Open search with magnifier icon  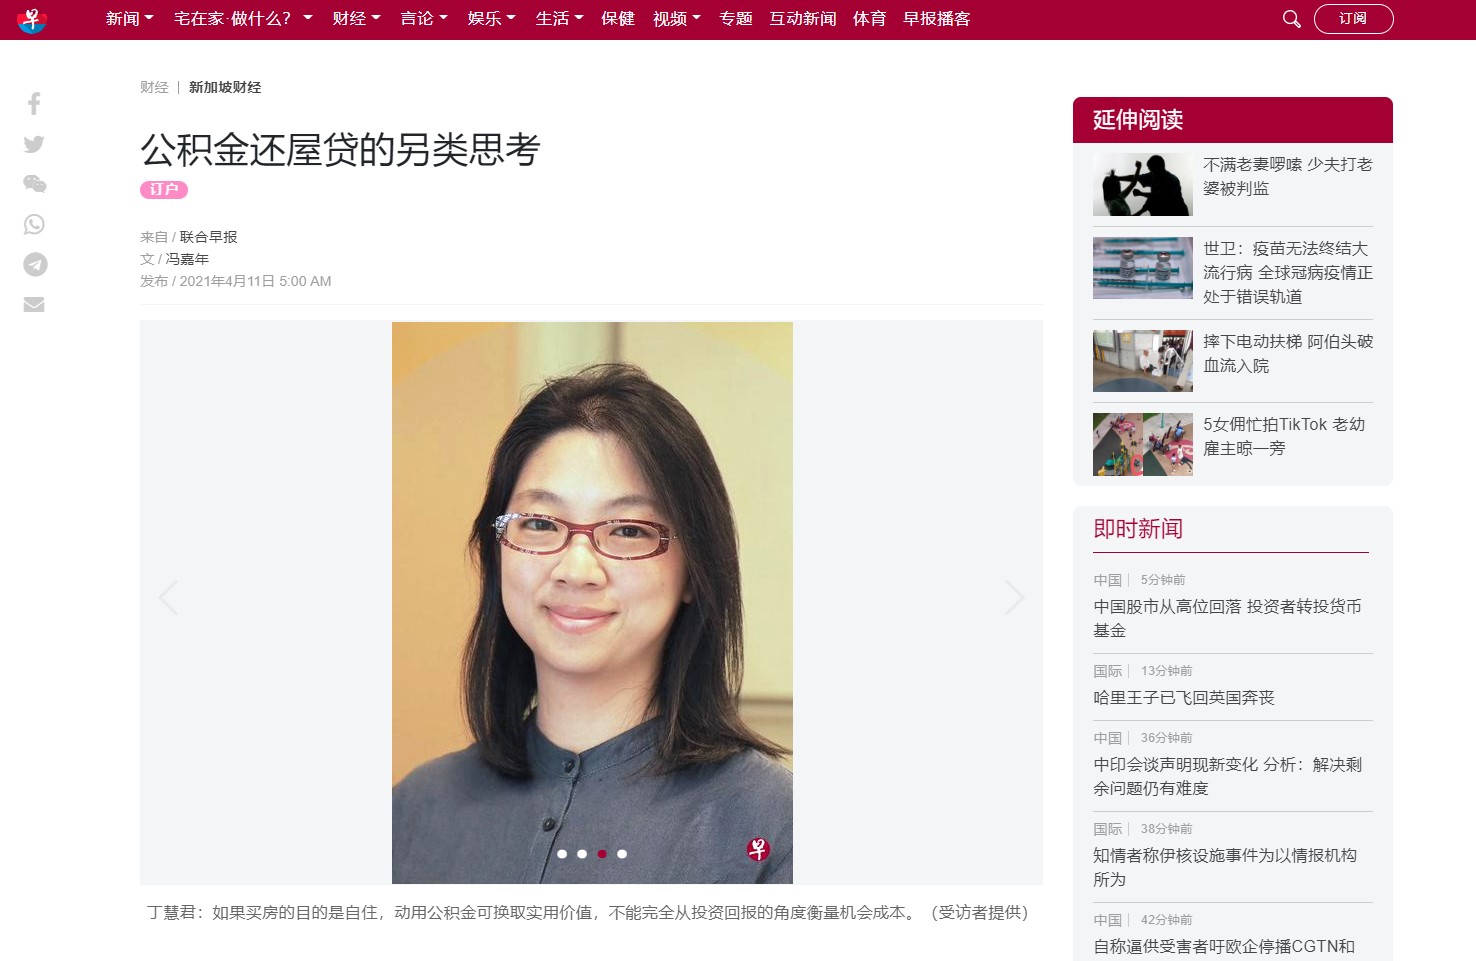(x=1291, y=19)
